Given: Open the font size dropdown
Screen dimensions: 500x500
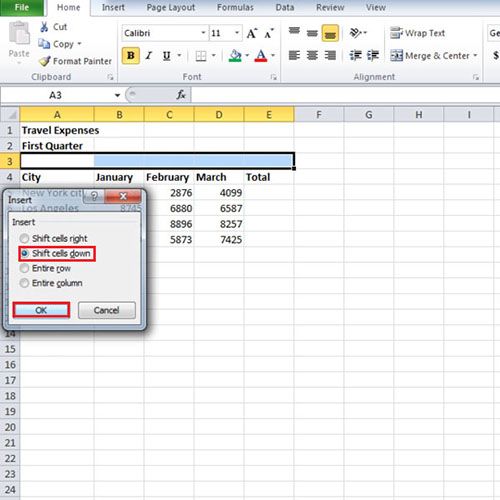Looking at the screenshot, I should (x=237, y=33).
